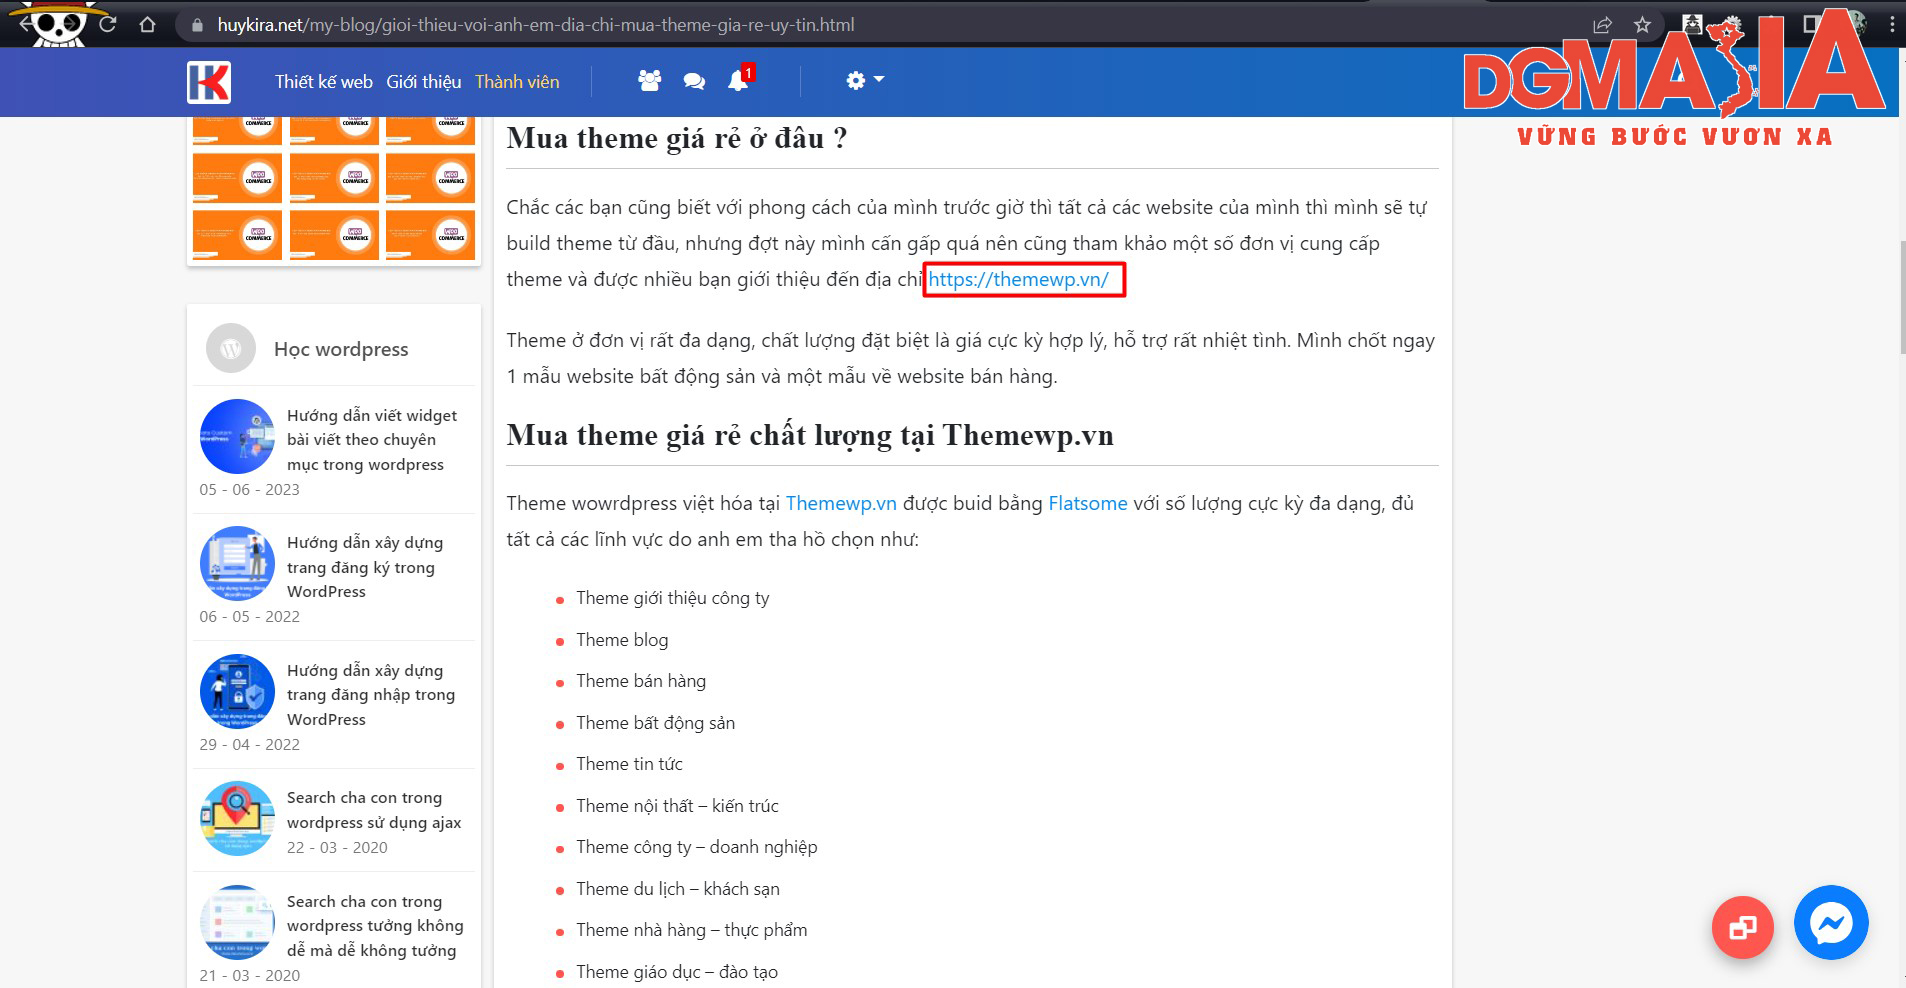Open the members group icon
This screenshot has width=1906, height=988.
[650, 81]
